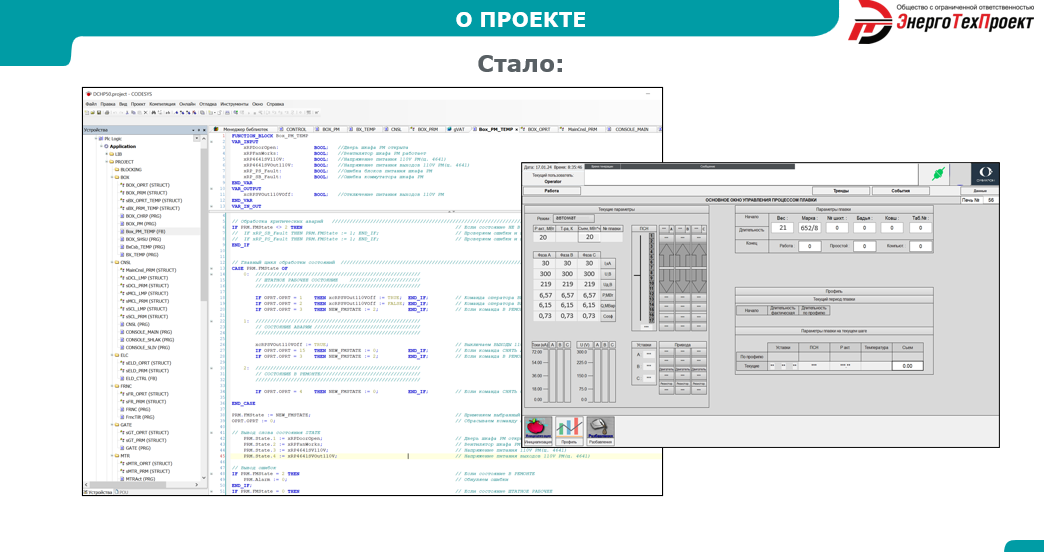Click the Delete (X) icon in the CODESYS toolbar
Image resolution: width=1044 pixels, height=552 pixels.
tap(146, 113)
